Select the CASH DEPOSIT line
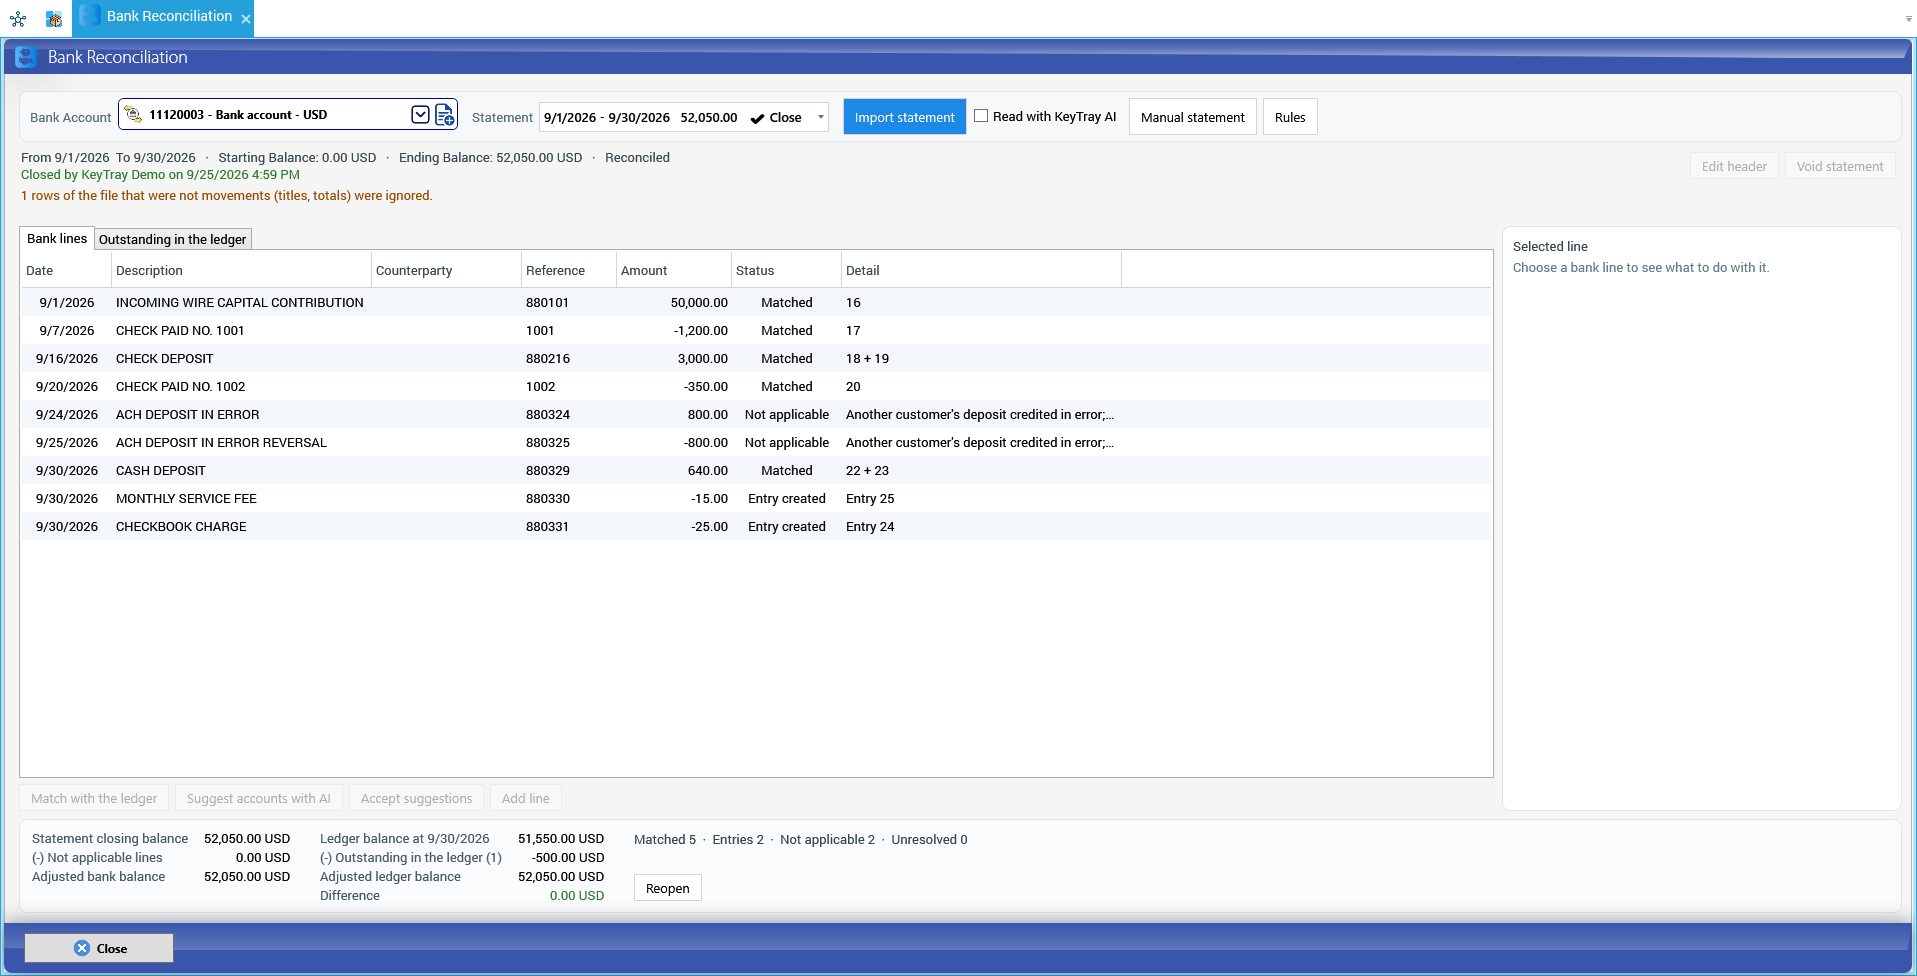 pyautogui.click(x=756, y=470)
